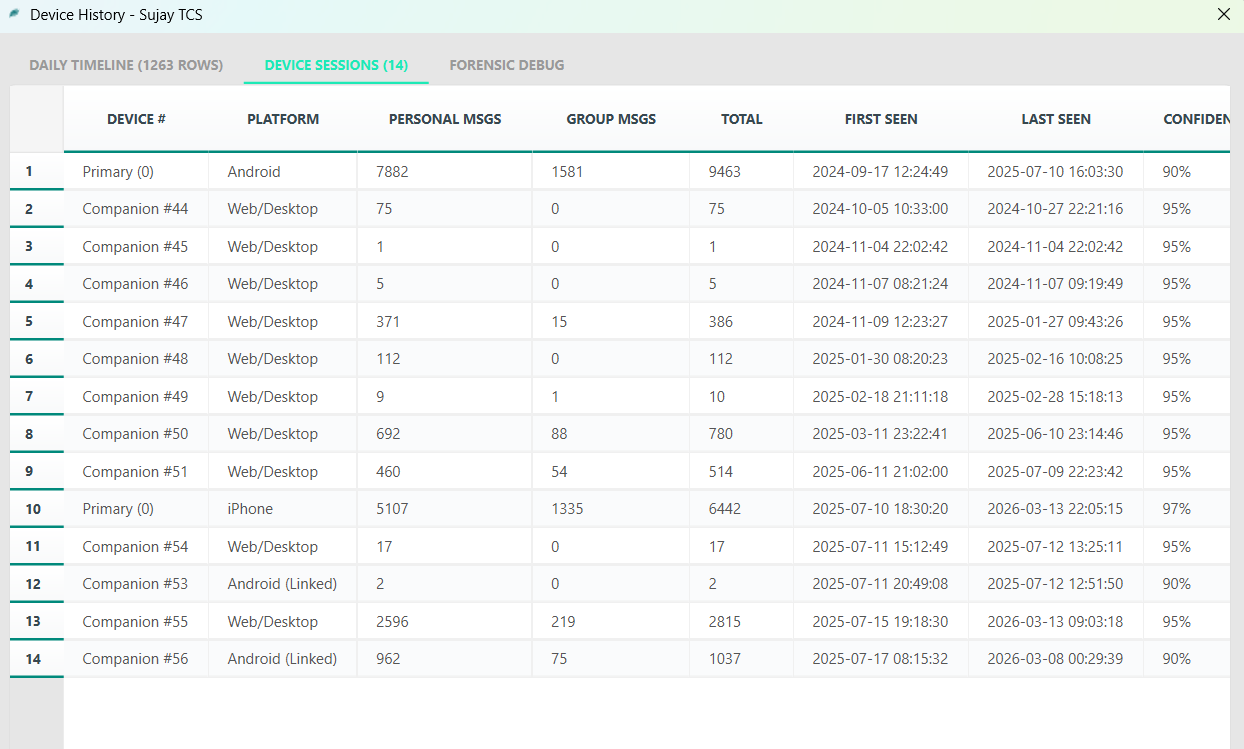Sort by Group Msgs column header
Image resolution: width=1244 pixels, height=749 pixels.
tap(611, 119)
